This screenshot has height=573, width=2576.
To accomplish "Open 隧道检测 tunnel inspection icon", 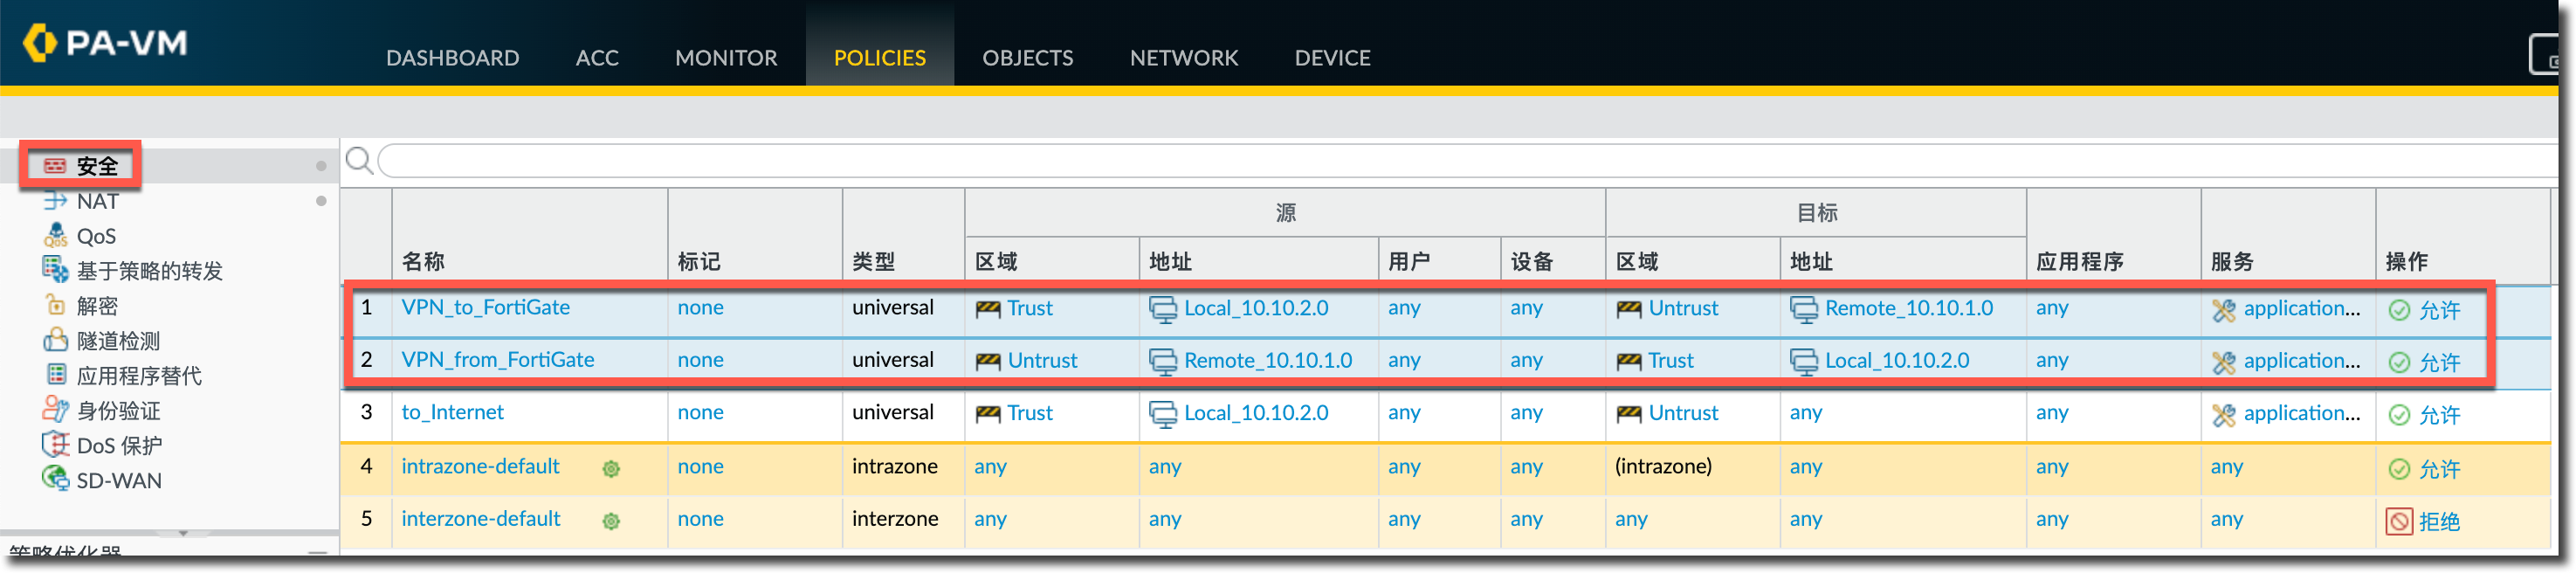I will [x=55, y=340].
